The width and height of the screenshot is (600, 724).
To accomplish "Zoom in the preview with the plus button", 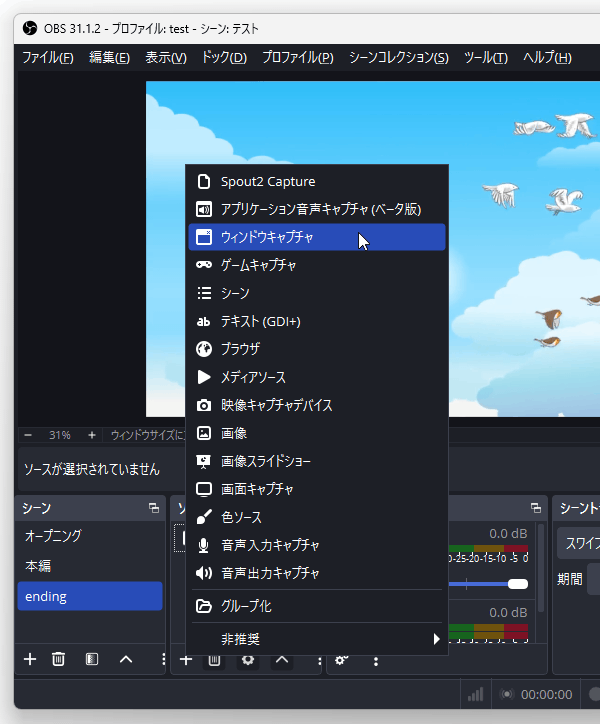I will 92,435.
